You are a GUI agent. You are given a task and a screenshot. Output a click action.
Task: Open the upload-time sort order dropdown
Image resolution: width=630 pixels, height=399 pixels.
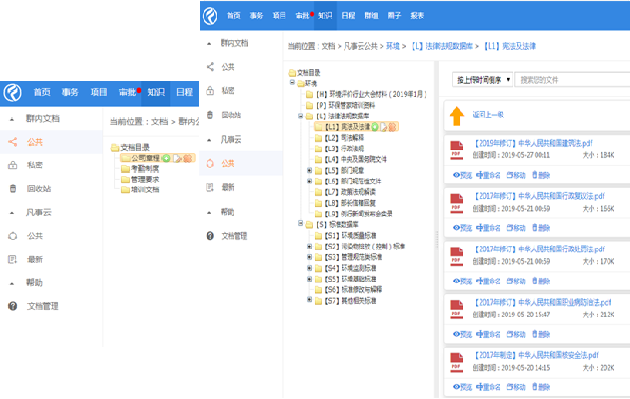tap(482, 80)
